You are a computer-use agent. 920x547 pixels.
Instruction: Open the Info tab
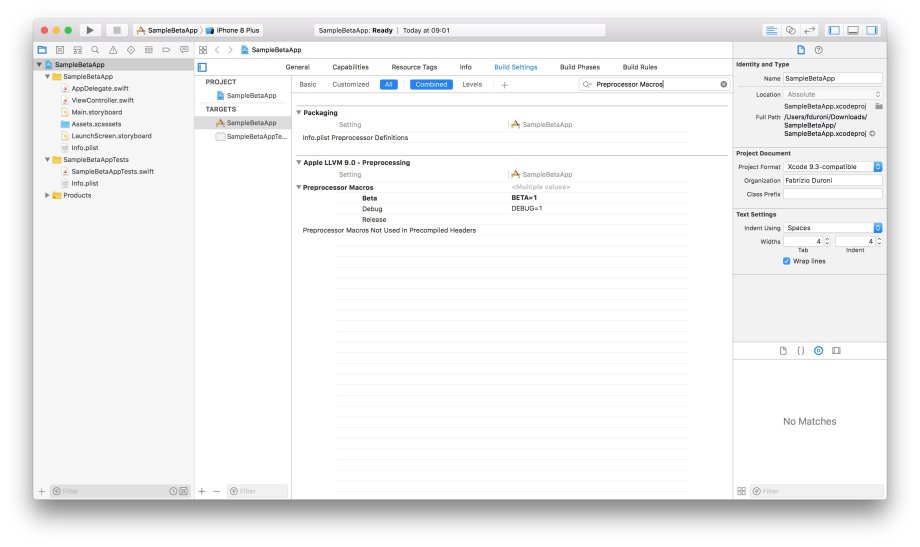pos(465,67)
